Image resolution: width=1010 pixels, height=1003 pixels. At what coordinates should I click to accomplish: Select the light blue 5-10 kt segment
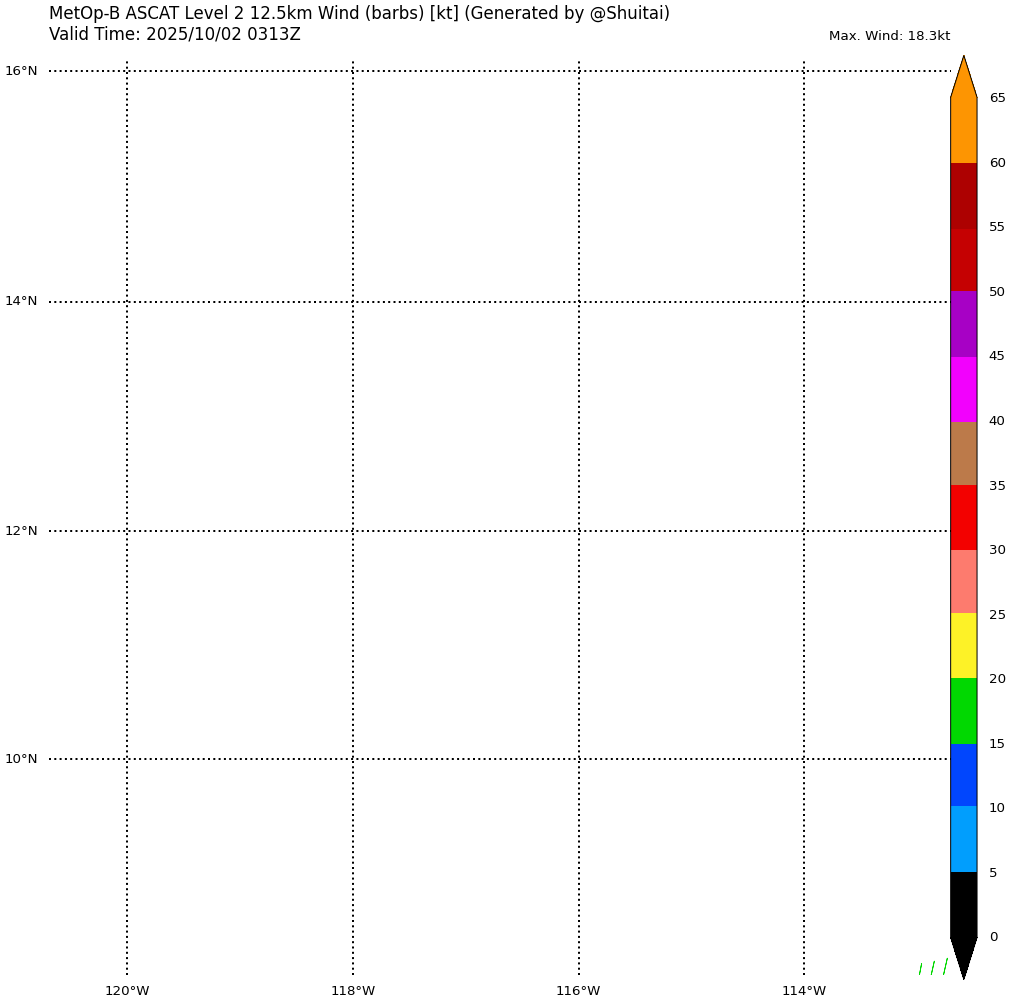point(963,839)
